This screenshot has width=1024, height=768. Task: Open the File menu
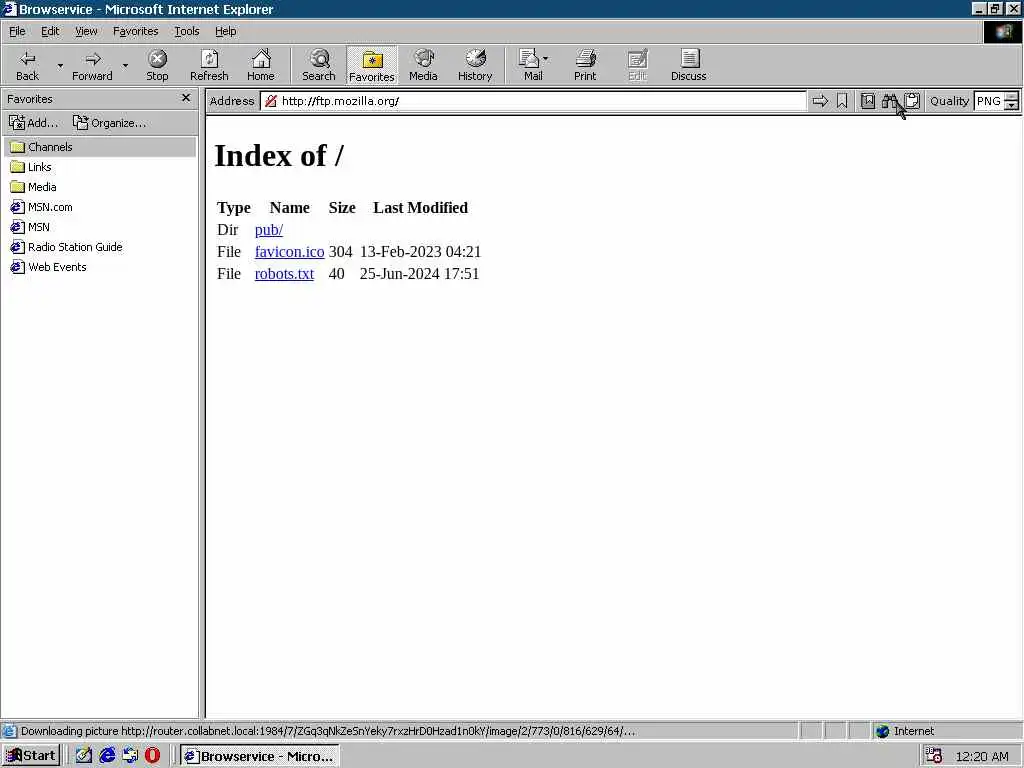pyautogui.click(x=17, y=31)
